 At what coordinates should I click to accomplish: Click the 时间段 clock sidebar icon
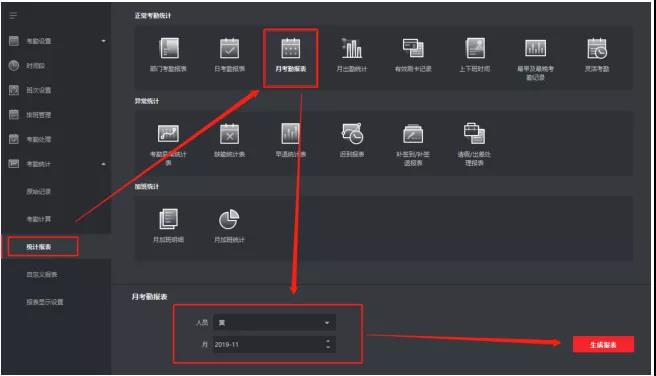(x=14, y=66)
